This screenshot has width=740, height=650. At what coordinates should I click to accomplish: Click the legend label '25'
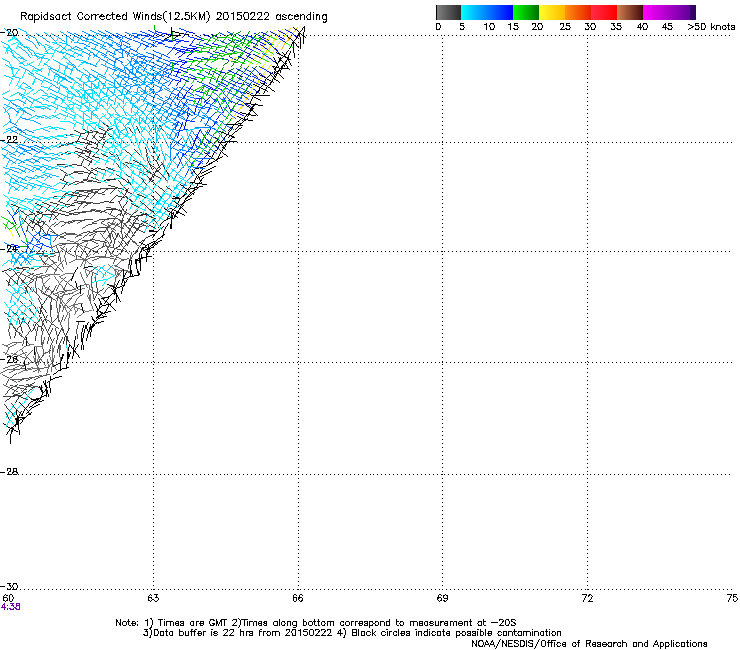click(565, 27)
